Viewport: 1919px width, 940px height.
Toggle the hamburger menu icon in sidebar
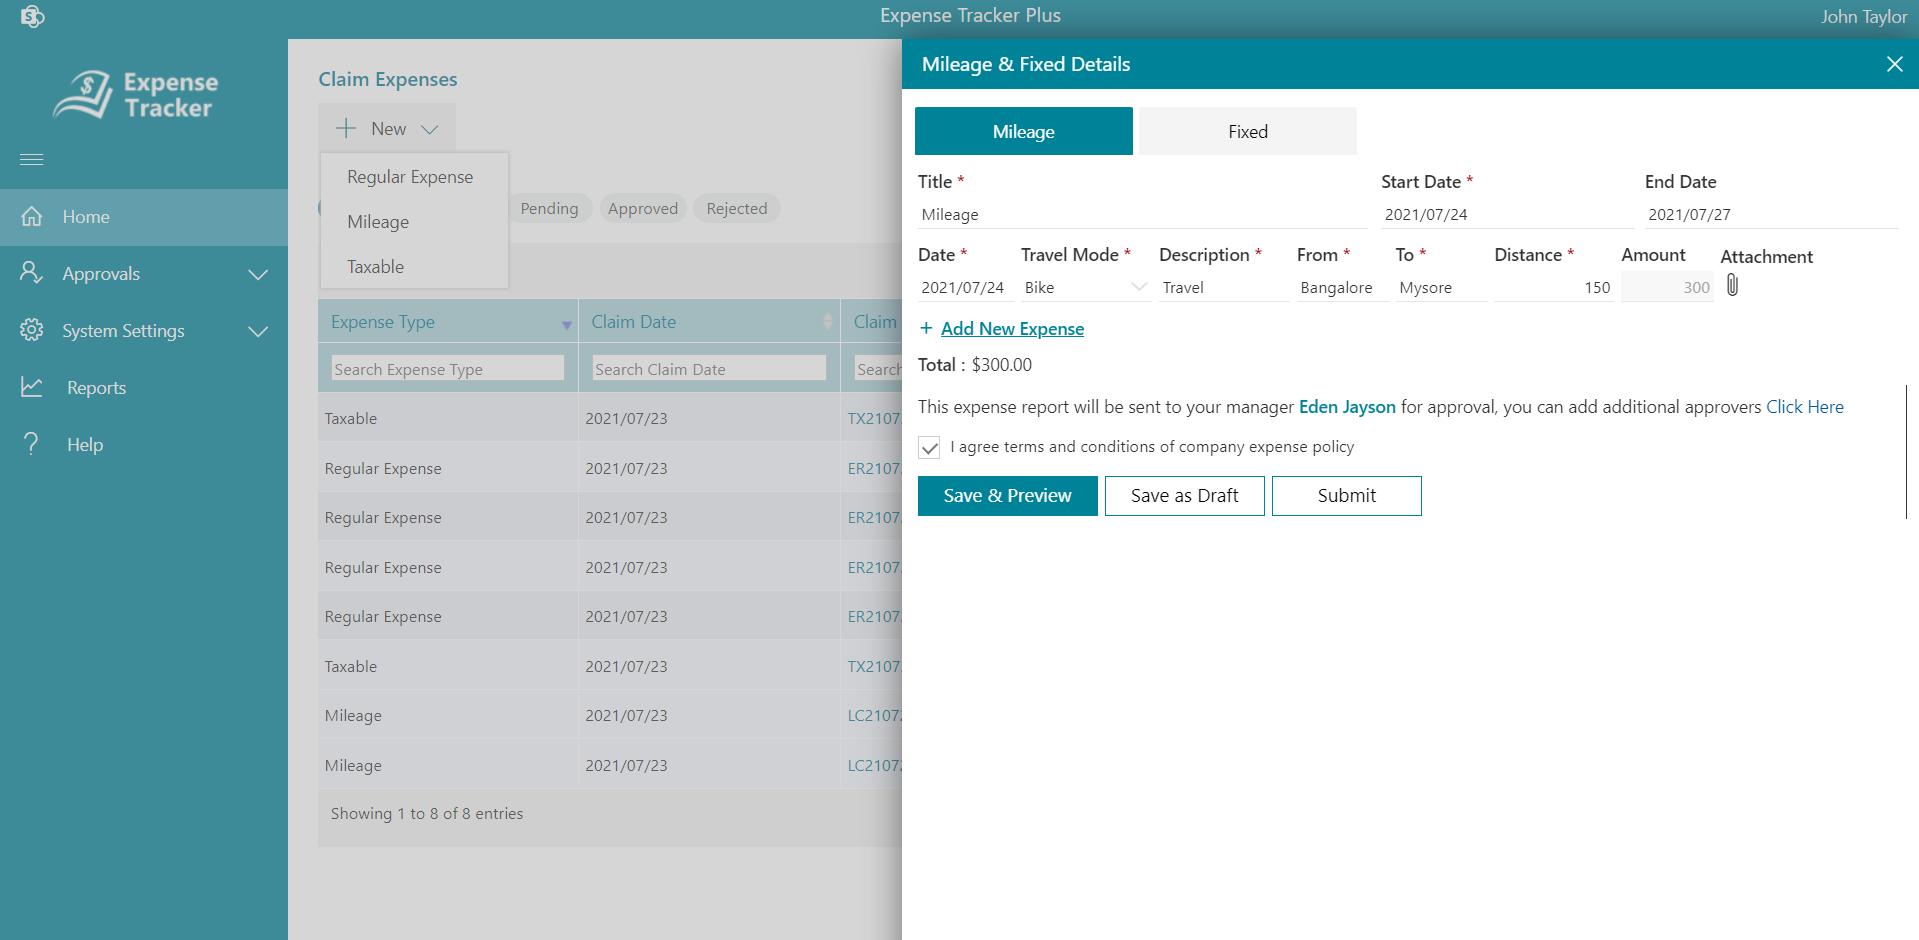pos(32,159)
